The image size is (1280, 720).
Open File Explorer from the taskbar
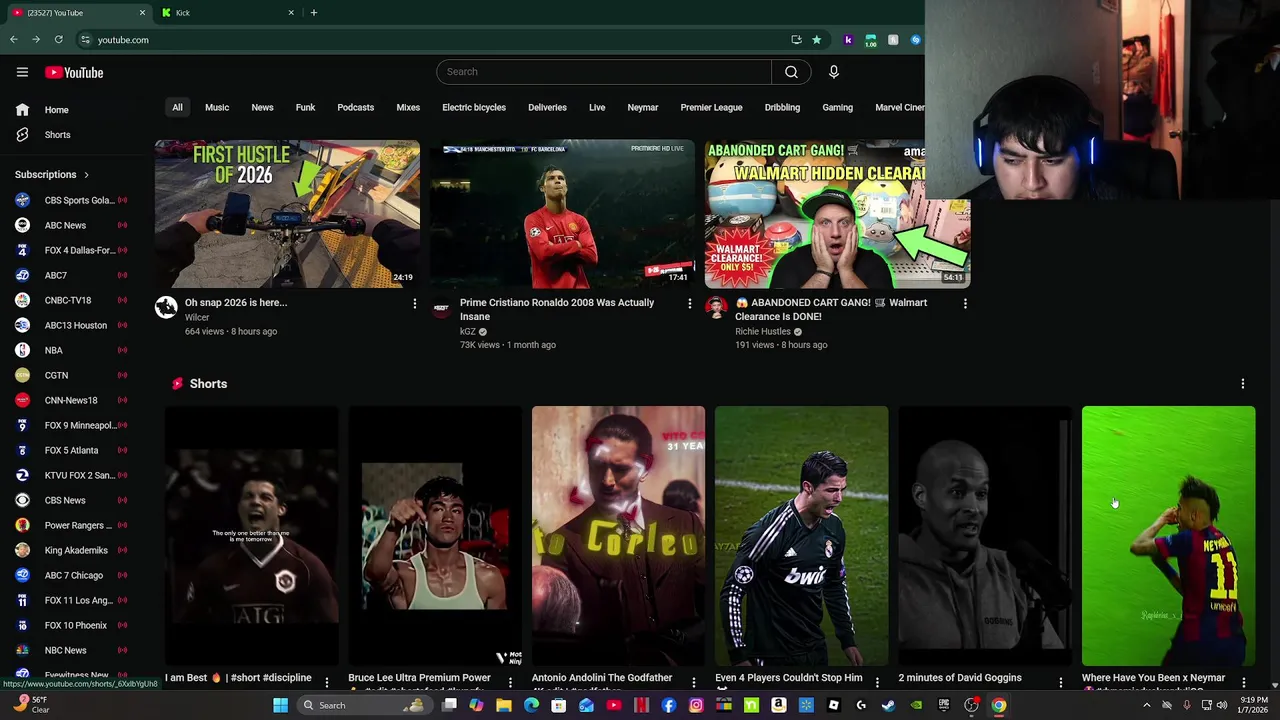504,705
